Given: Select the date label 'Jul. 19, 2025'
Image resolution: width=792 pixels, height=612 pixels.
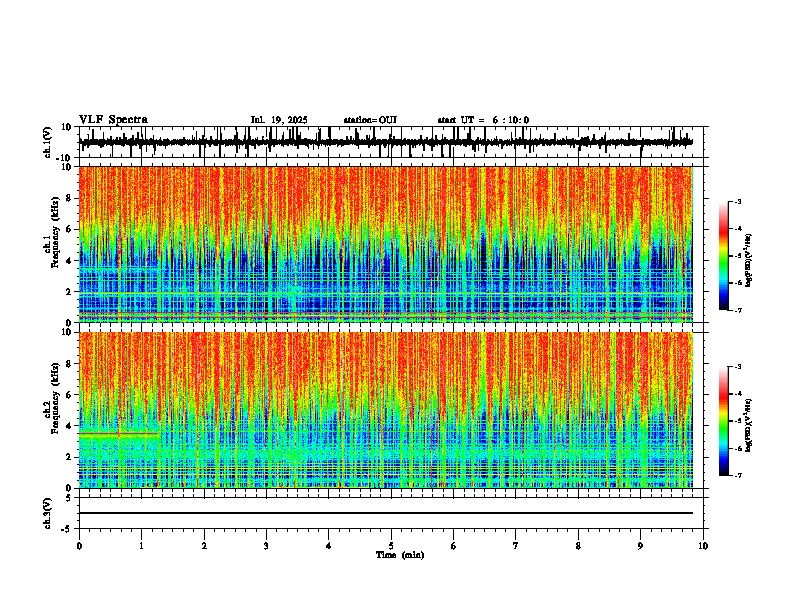Looking at the screenshot, I should tap(279, 120).
